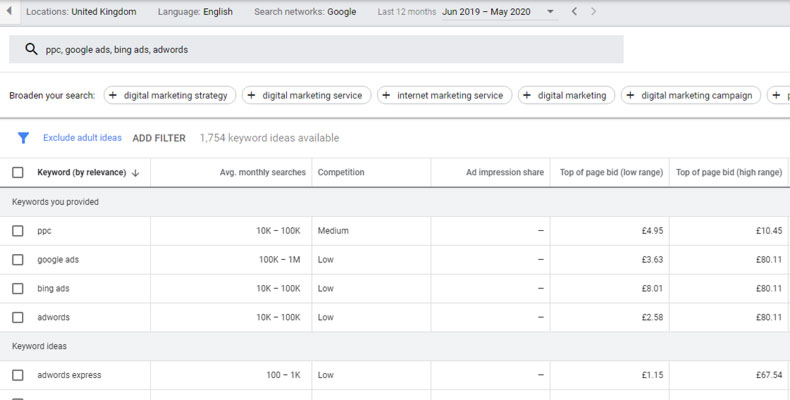Sort by Avg. monthly searches column
This screenshot has height=400, width=790.
coord(262,173)
